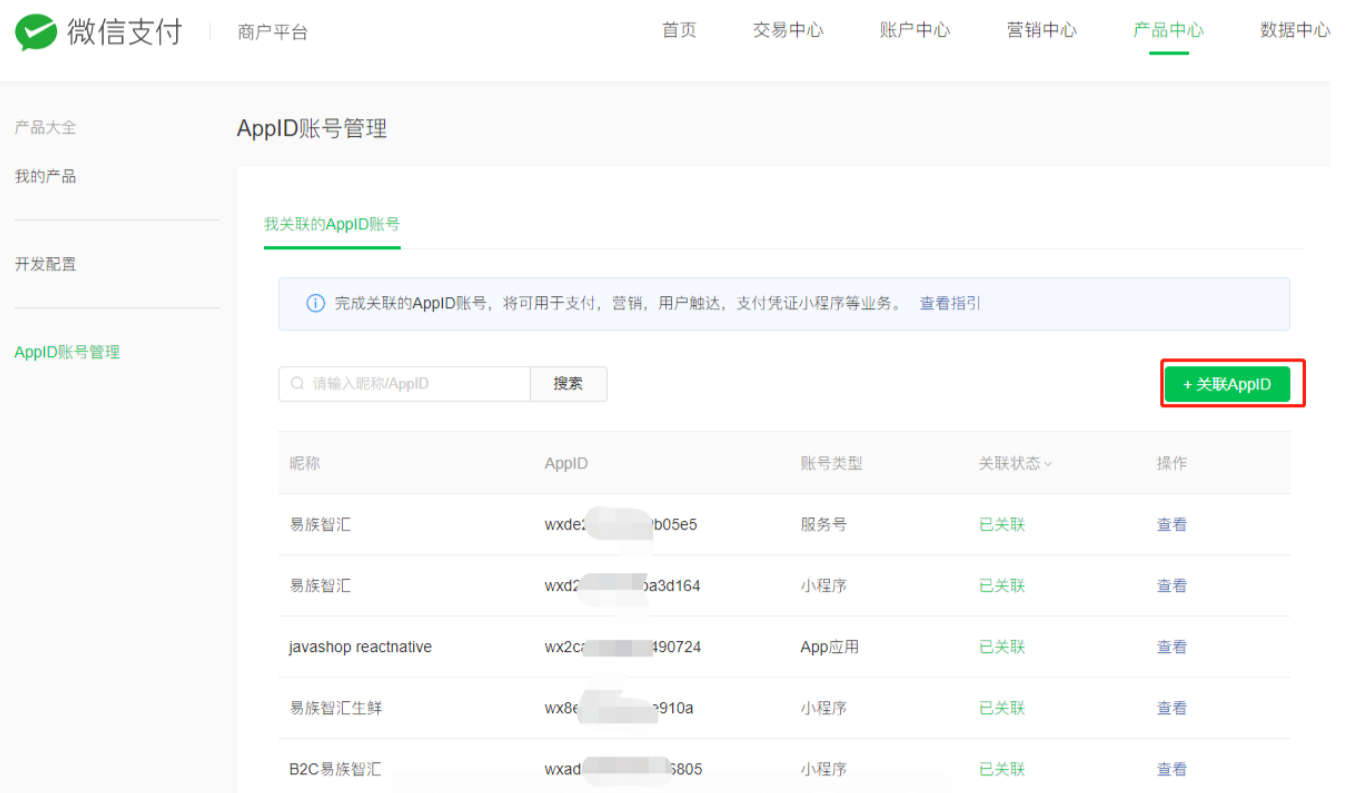
Task: Click 查看 for the B2C易族智汇 row
Action: click(1172, 769)
